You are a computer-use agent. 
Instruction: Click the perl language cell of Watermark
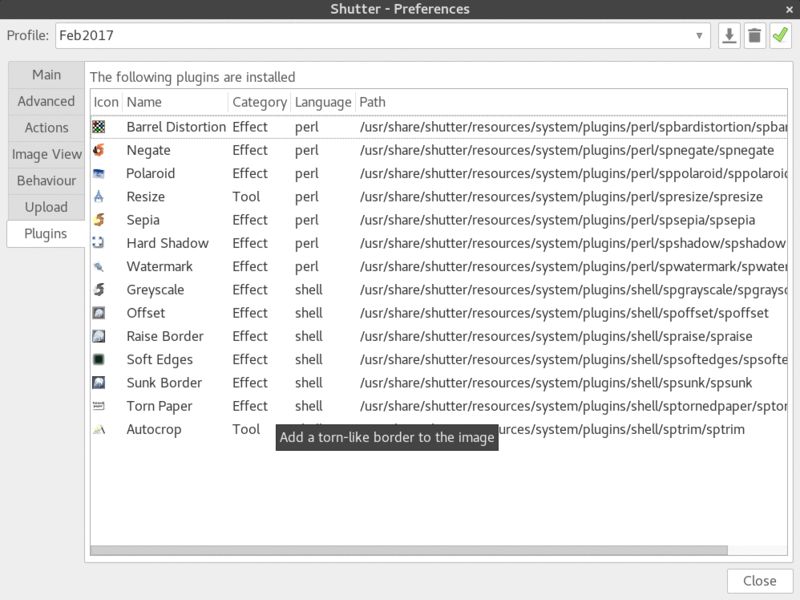point(307,267)
